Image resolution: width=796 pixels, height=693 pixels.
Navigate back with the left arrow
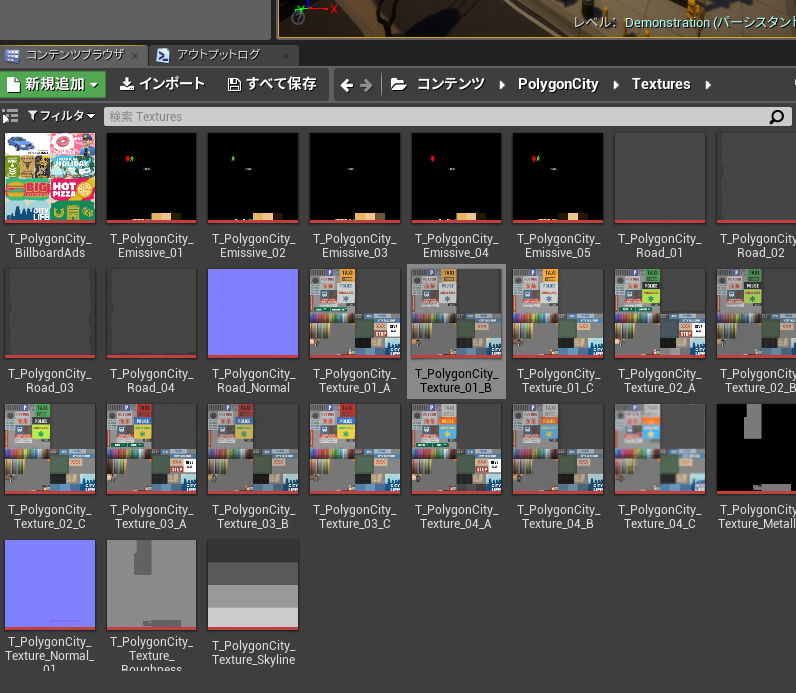click(347, 85)
